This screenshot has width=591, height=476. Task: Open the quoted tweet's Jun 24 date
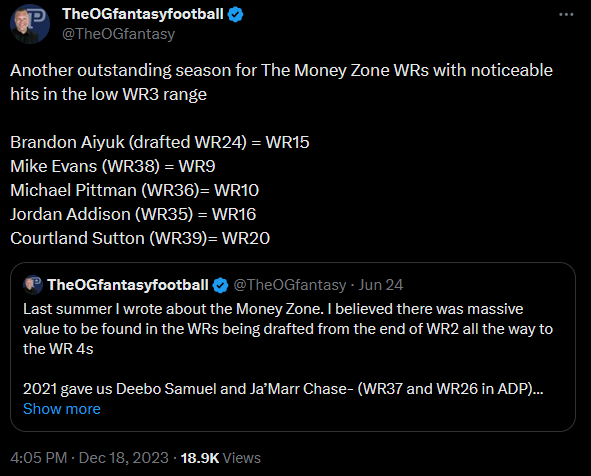pos(381,285)
